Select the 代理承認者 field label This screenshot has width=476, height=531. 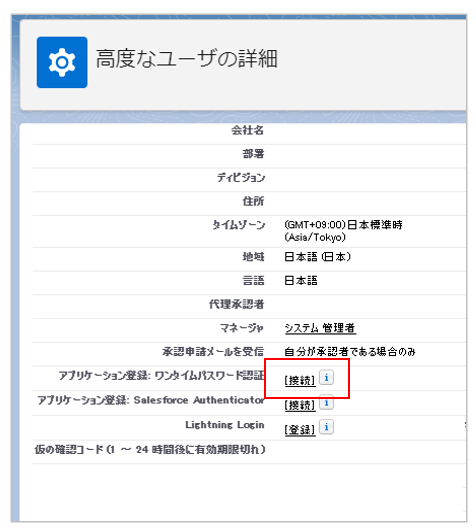[x=236, y=304]
